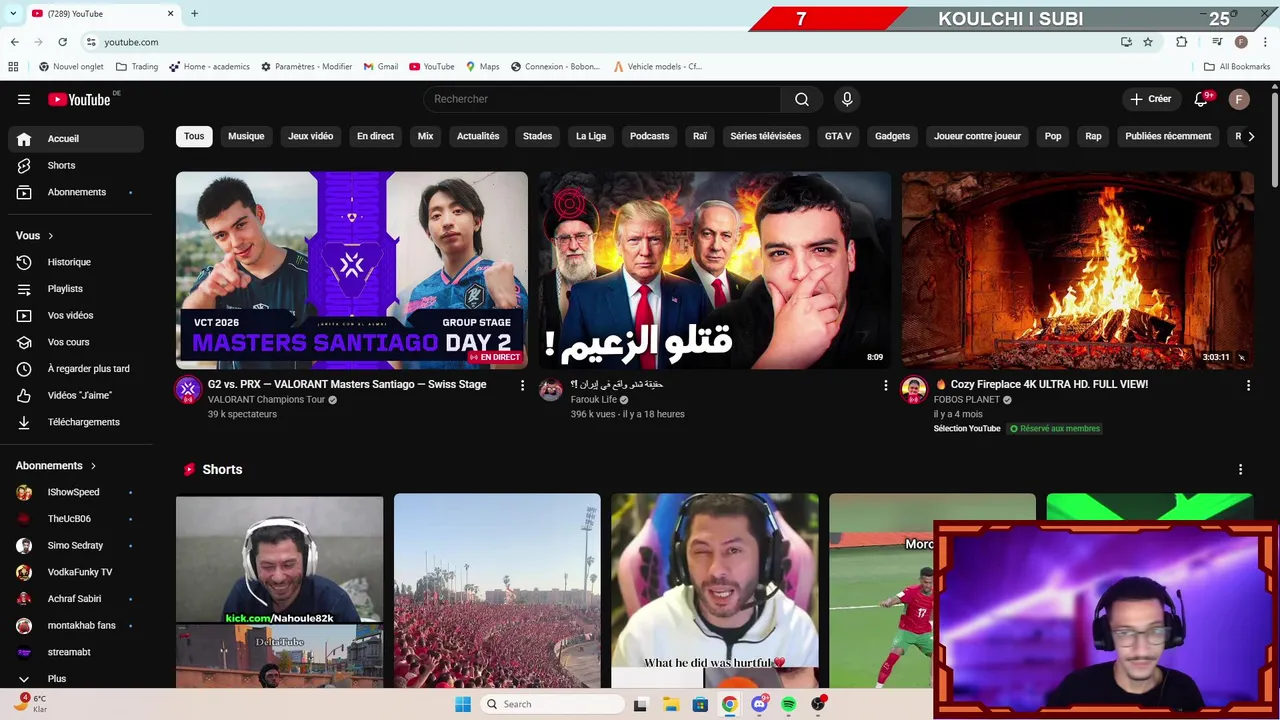Open the Maps bookmark
This screenshot has width=1280, height=720.
(483, 67)
